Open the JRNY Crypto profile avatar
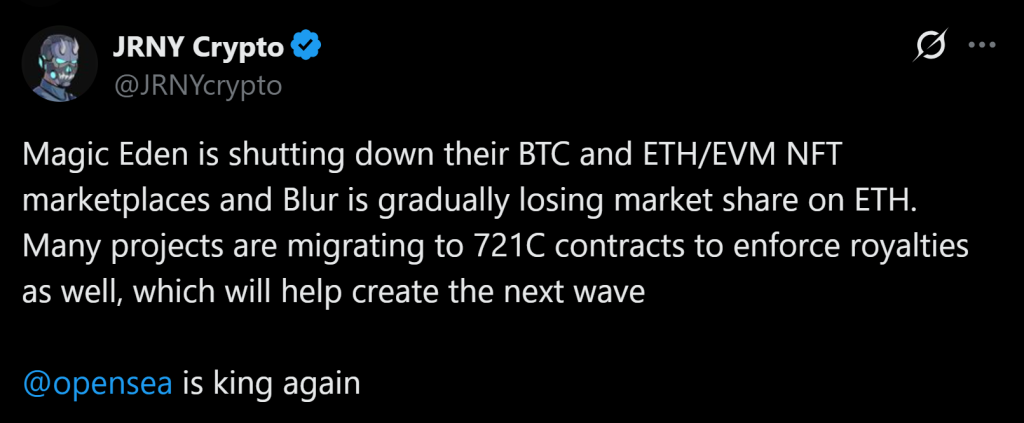The width and height of the screenshot is (1024, 423). 59,65
